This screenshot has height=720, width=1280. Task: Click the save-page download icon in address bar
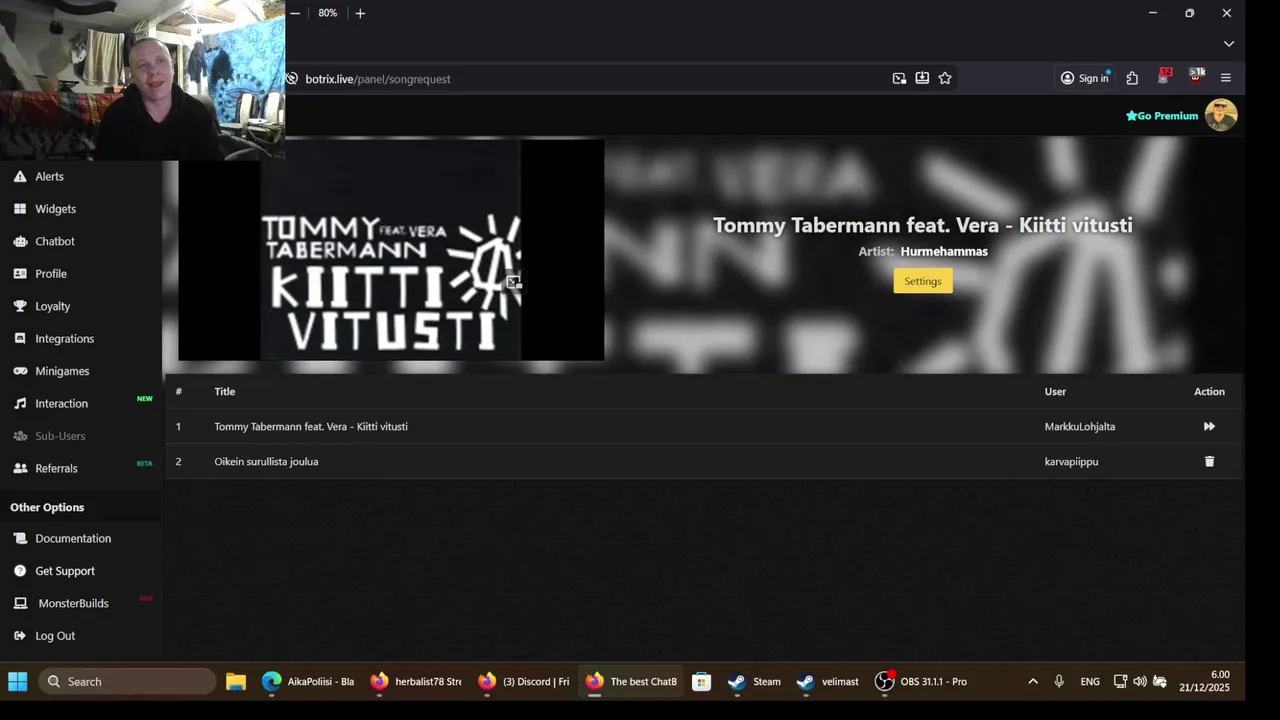(922, 78)
